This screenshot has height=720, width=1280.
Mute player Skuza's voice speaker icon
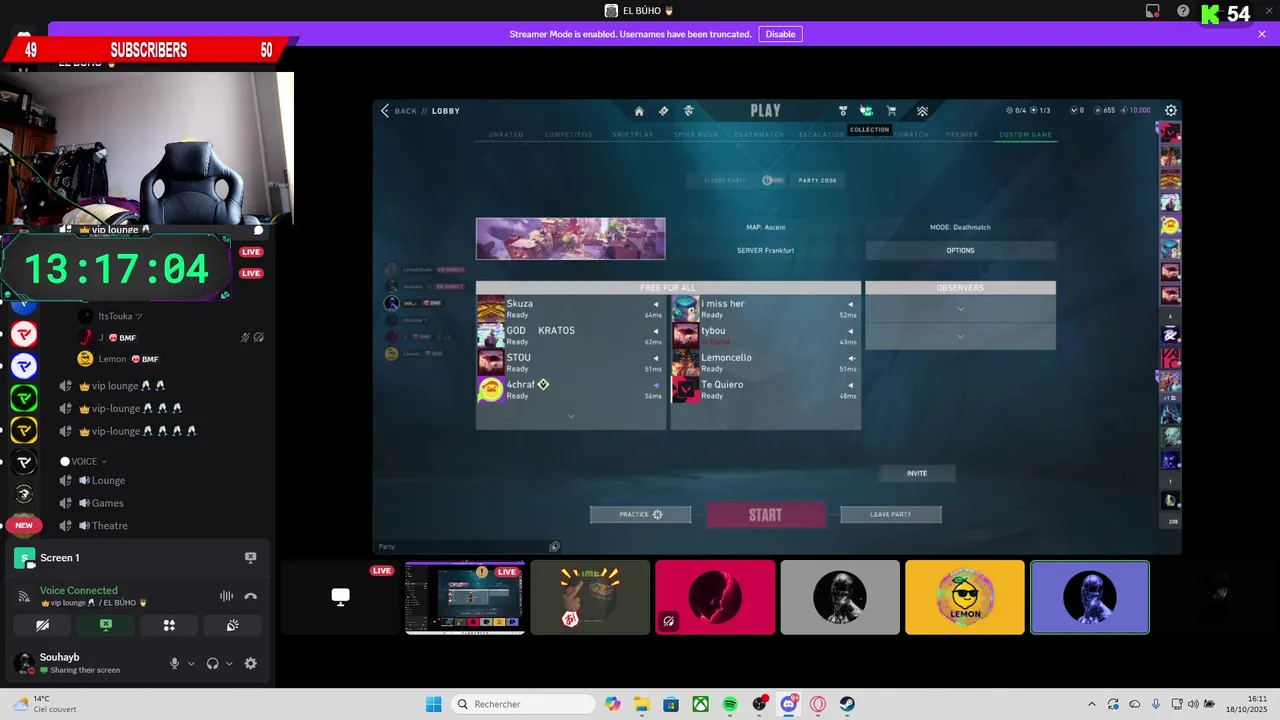coord(656,304)
